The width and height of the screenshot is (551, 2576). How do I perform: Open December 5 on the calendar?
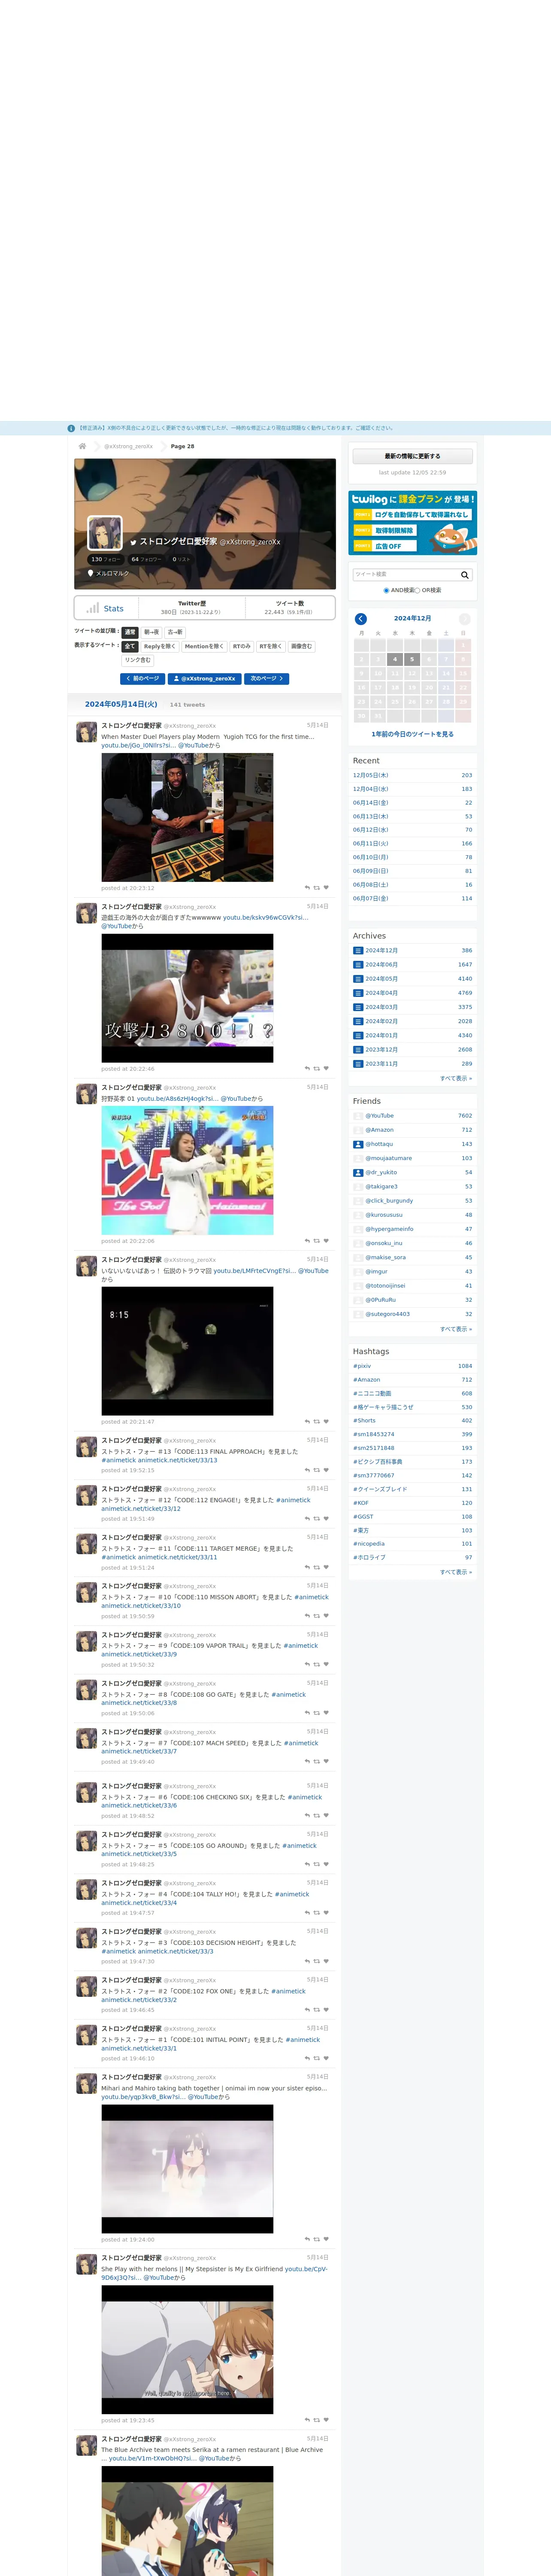coord(412,659)
